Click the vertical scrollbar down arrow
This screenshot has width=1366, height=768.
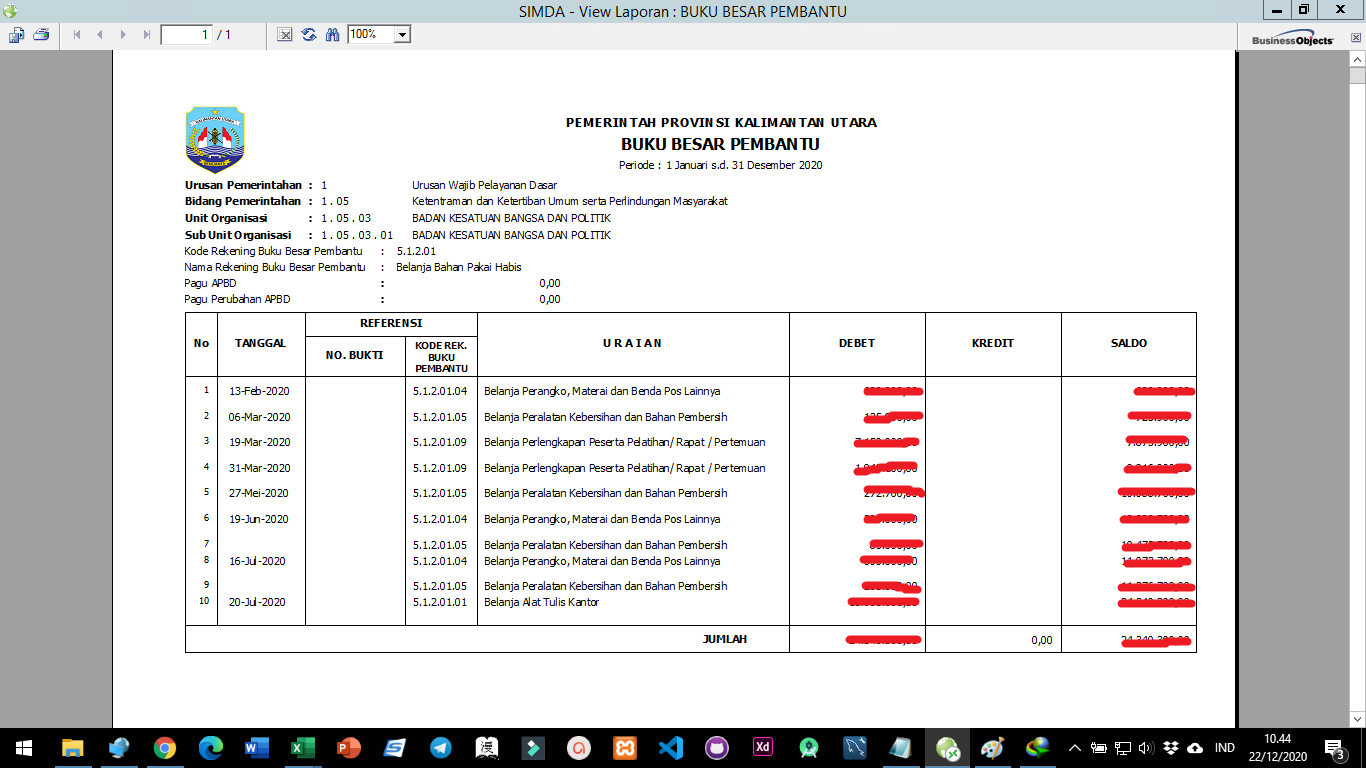pos(1357,718)
